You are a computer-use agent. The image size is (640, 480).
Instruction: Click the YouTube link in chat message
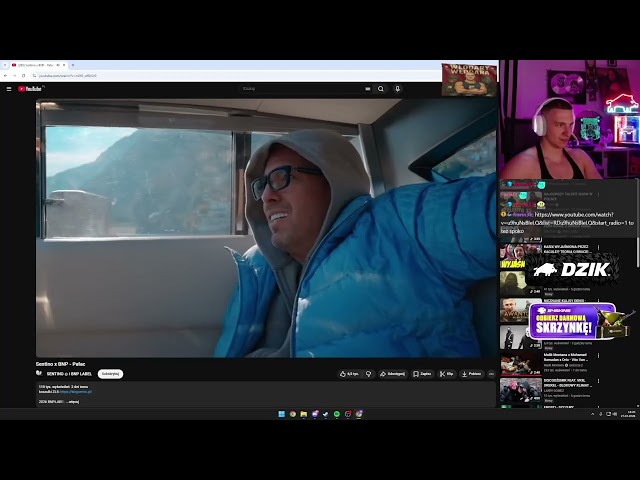point(565,219)
